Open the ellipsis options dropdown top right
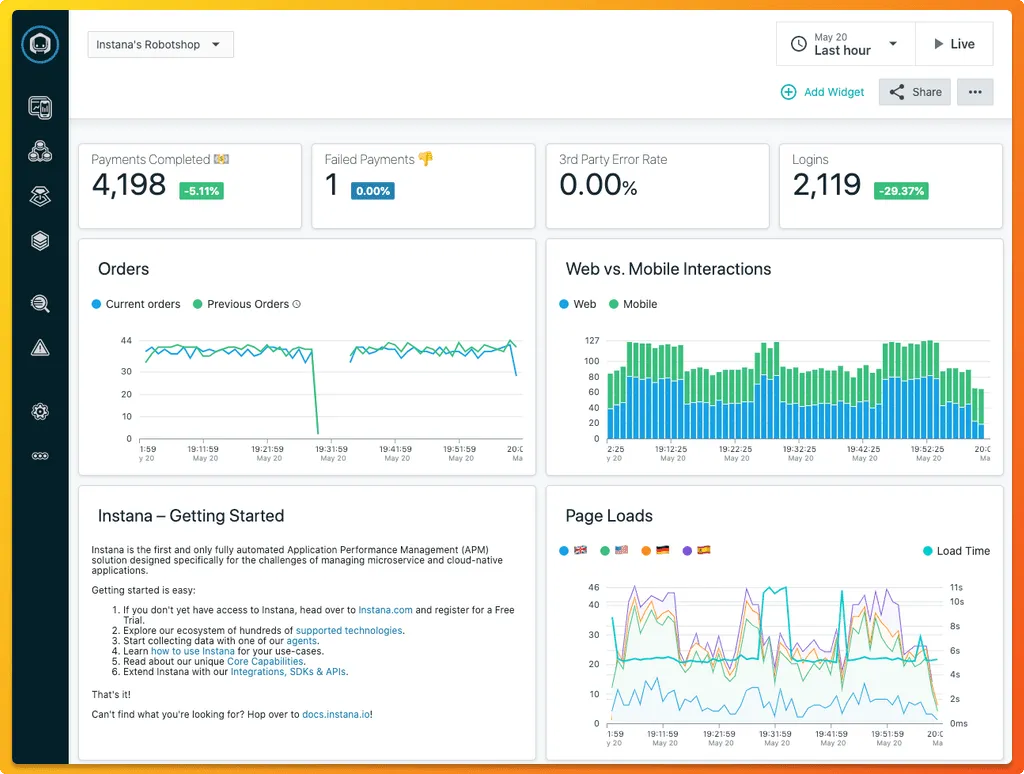Viewport: 1024px width, 774px height. 975,91
